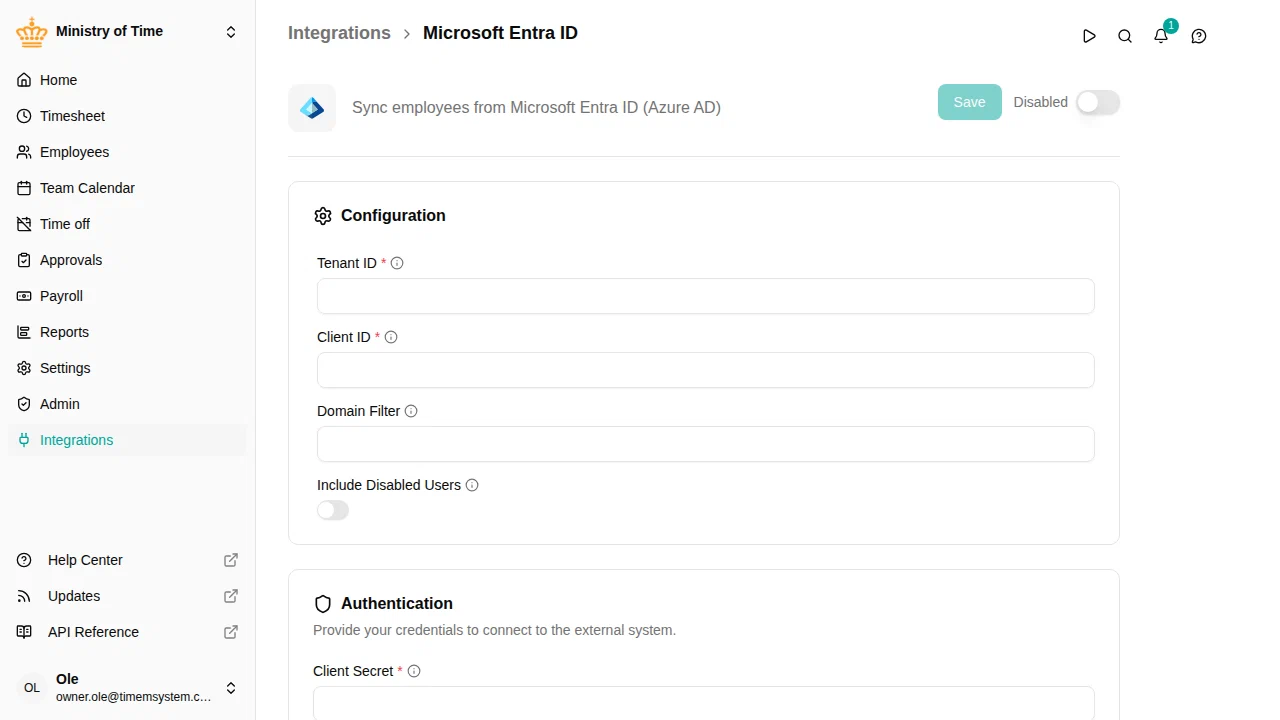Open notifications bell icon
Screen dimensions: 1280x720
click(1161, 36)
